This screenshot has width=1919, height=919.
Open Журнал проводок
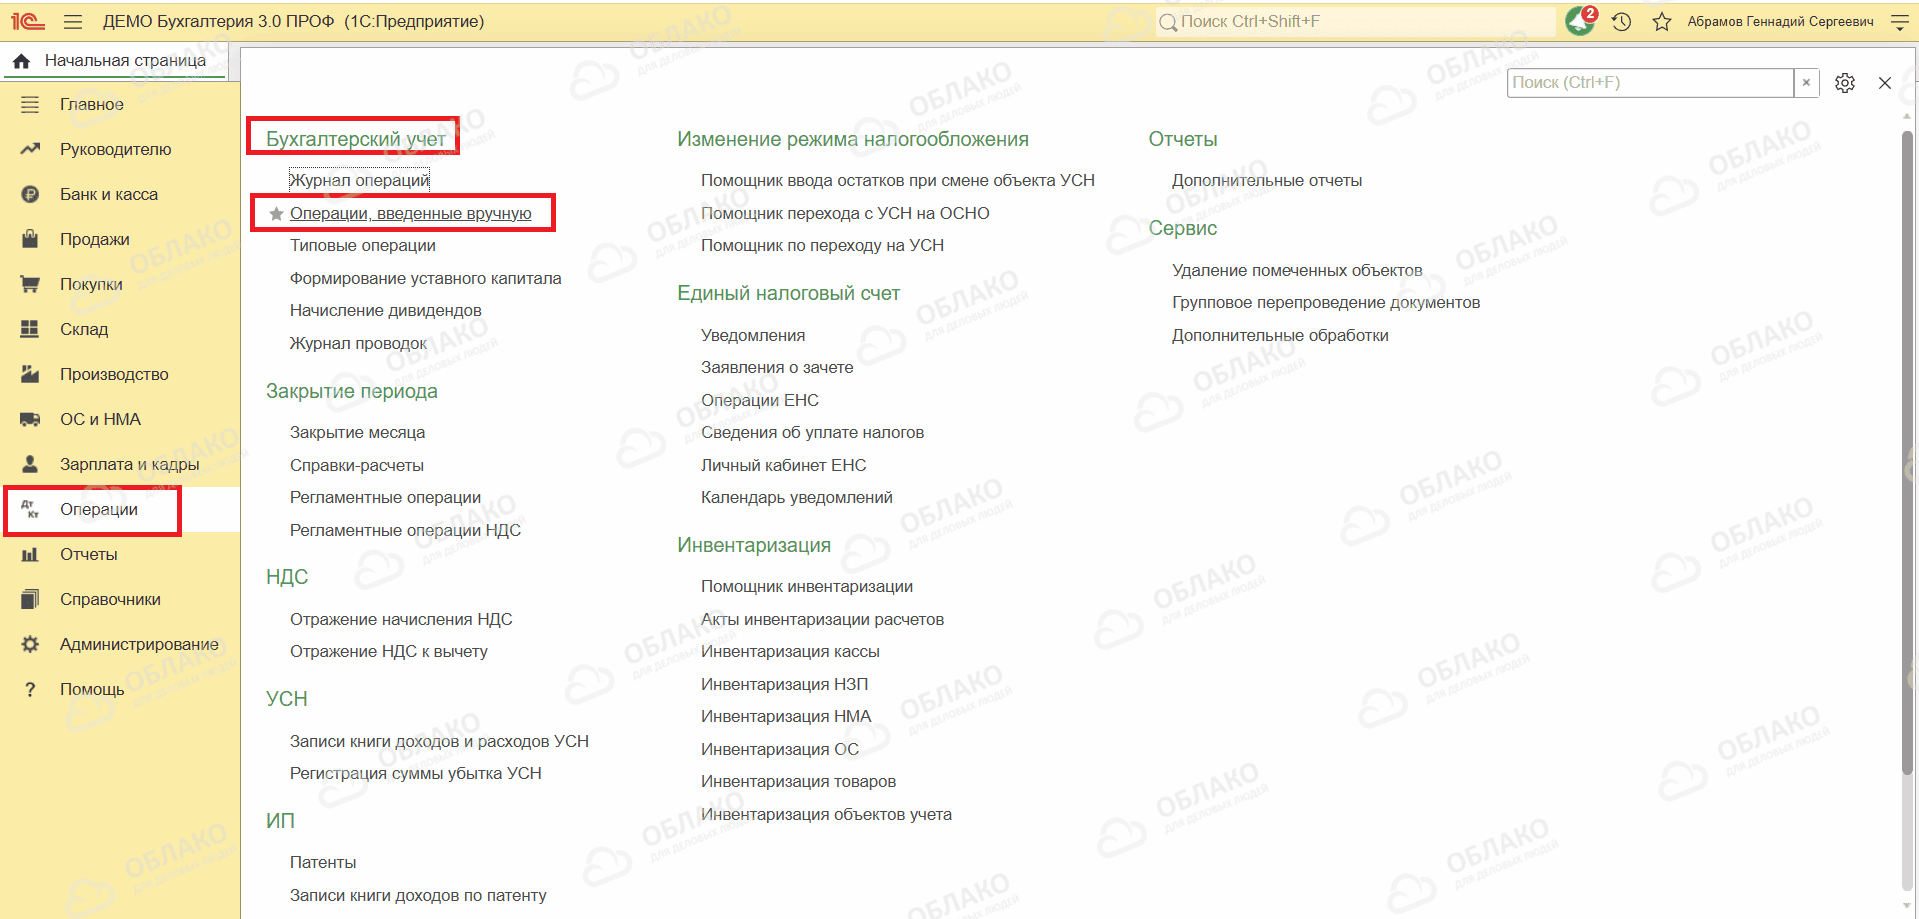[x=358, y=343]
